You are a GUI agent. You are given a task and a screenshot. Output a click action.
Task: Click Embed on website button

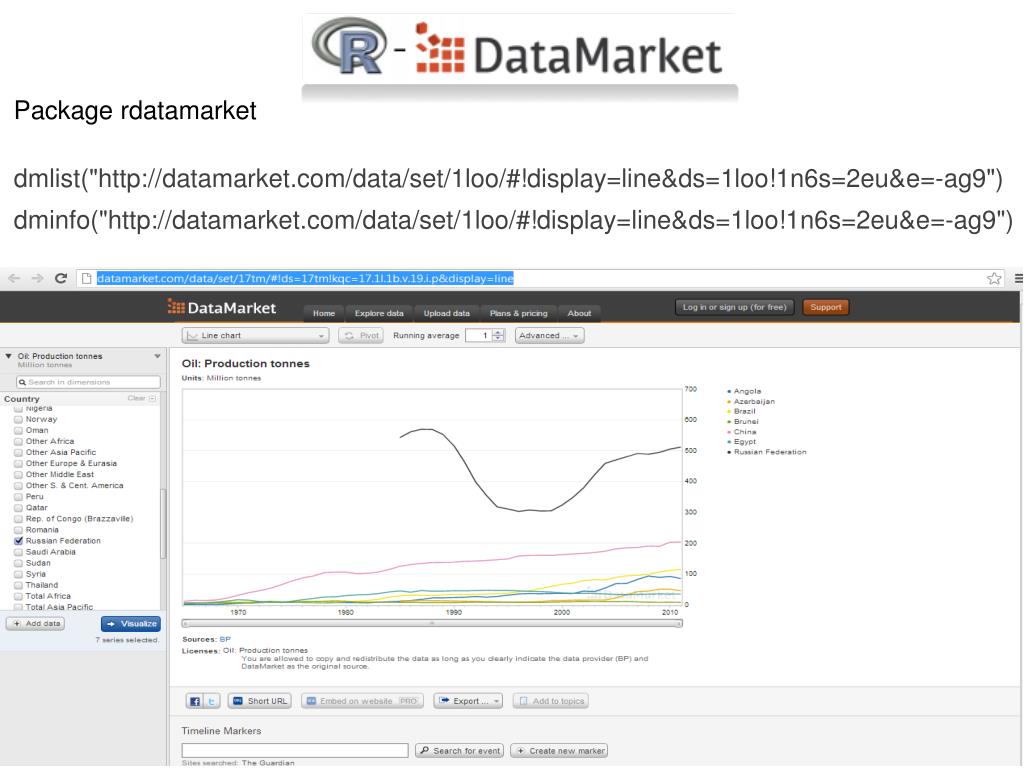[x=362, y=701]
